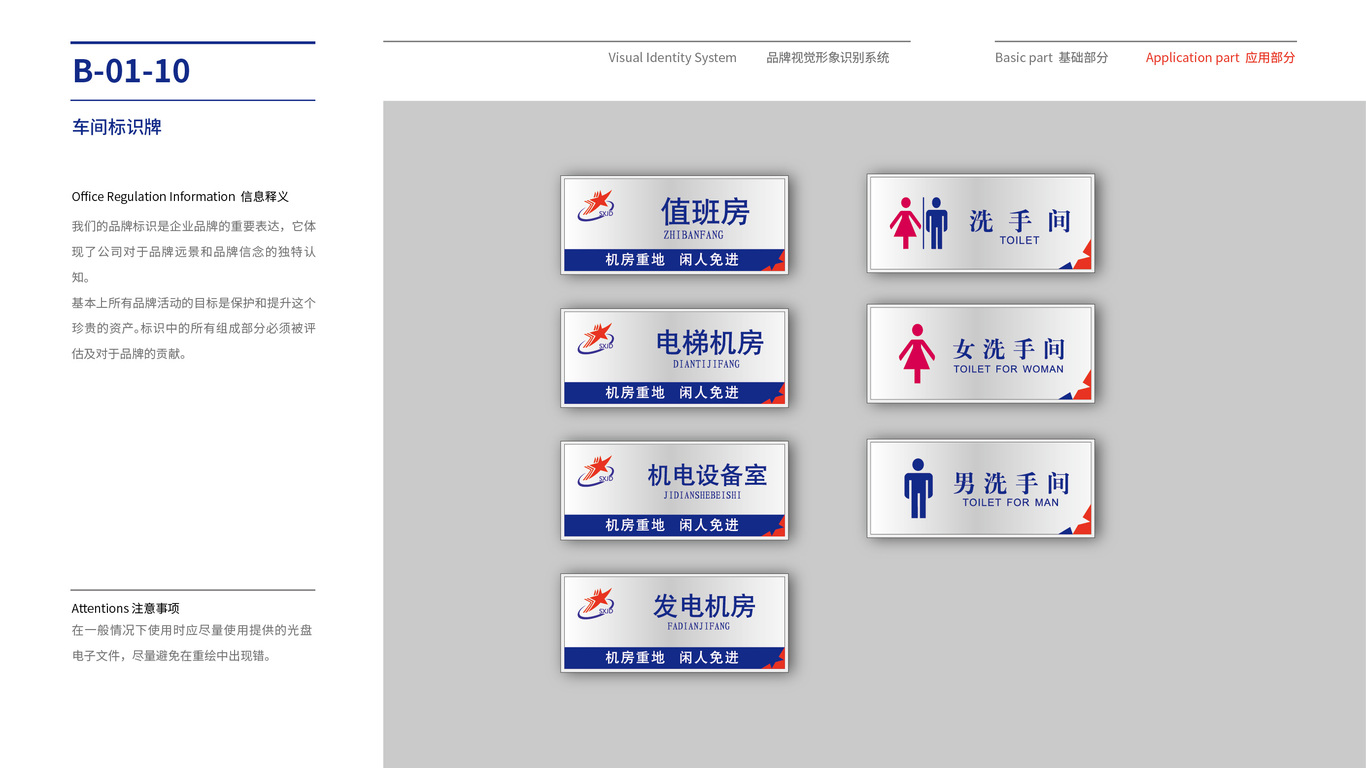Click the star logo on 电梯机房 sign
This screenshot has width=1366, height=768.
click(596, 338)
